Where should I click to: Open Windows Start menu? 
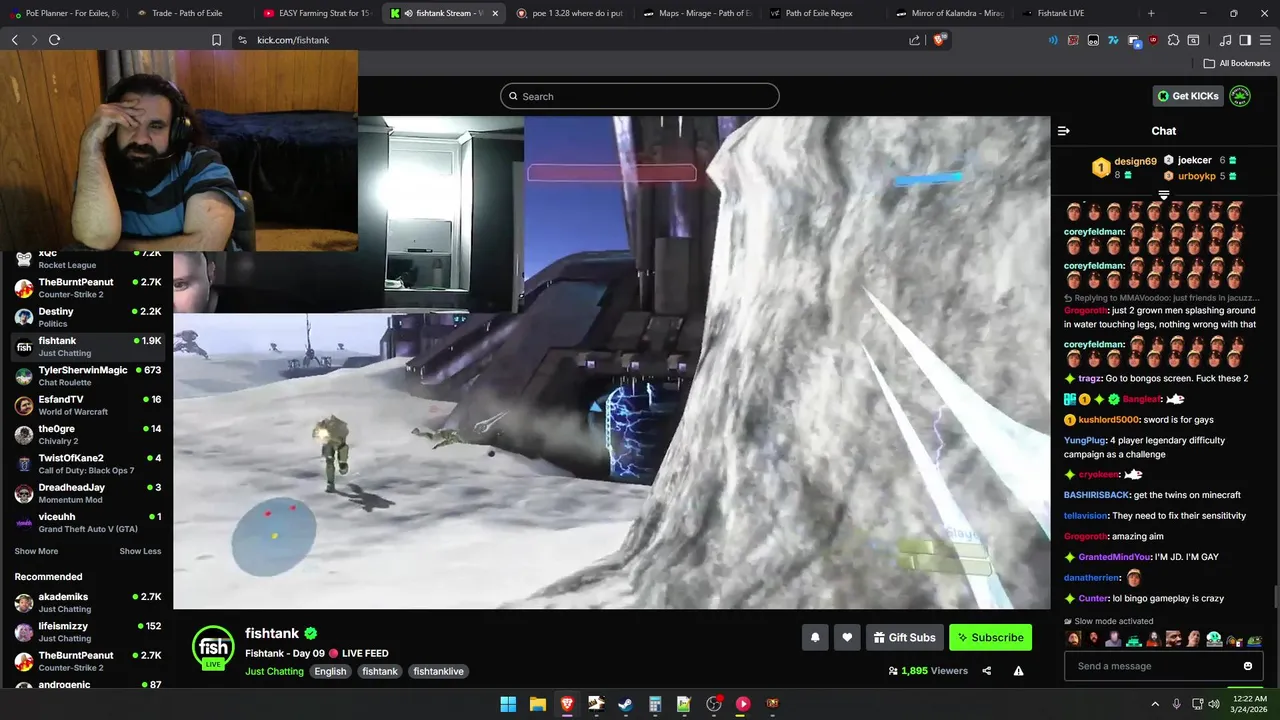click(x=508, y=704)
